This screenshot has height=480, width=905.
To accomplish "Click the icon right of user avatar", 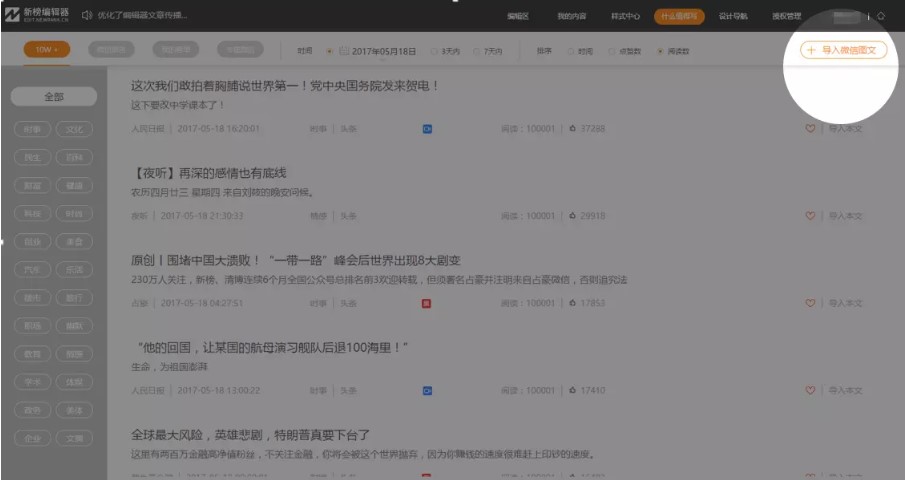I will pyautogui.click(x=880, y=16).
